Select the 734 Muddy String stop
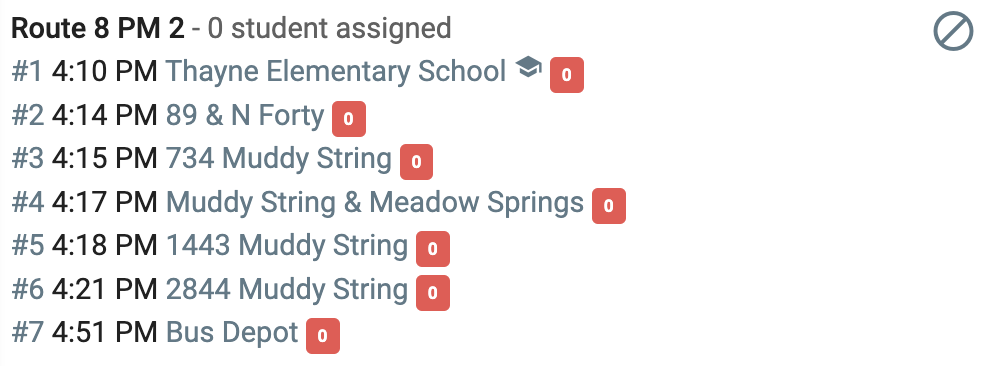Image resolution: width=984 pixels, height=366 pixels. (x=279, y=159)
